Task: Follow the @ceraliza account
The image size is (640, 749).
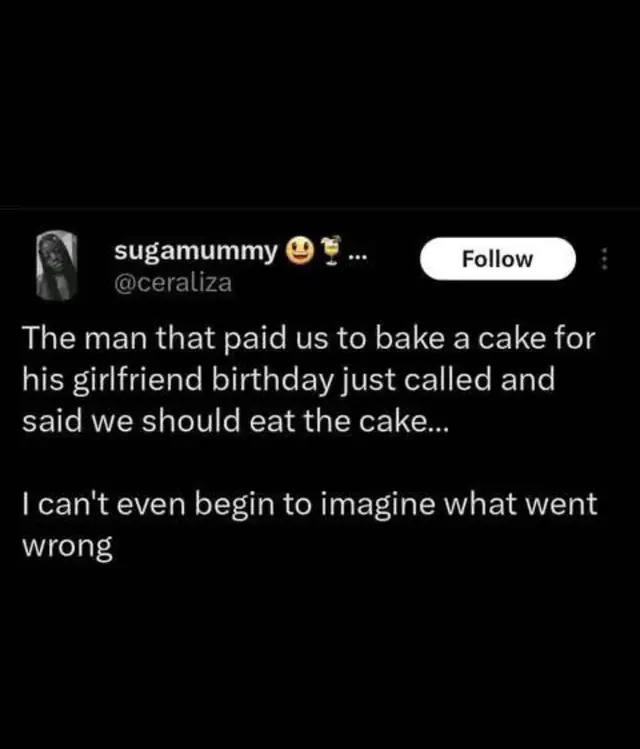Action: tap(498, 258)
